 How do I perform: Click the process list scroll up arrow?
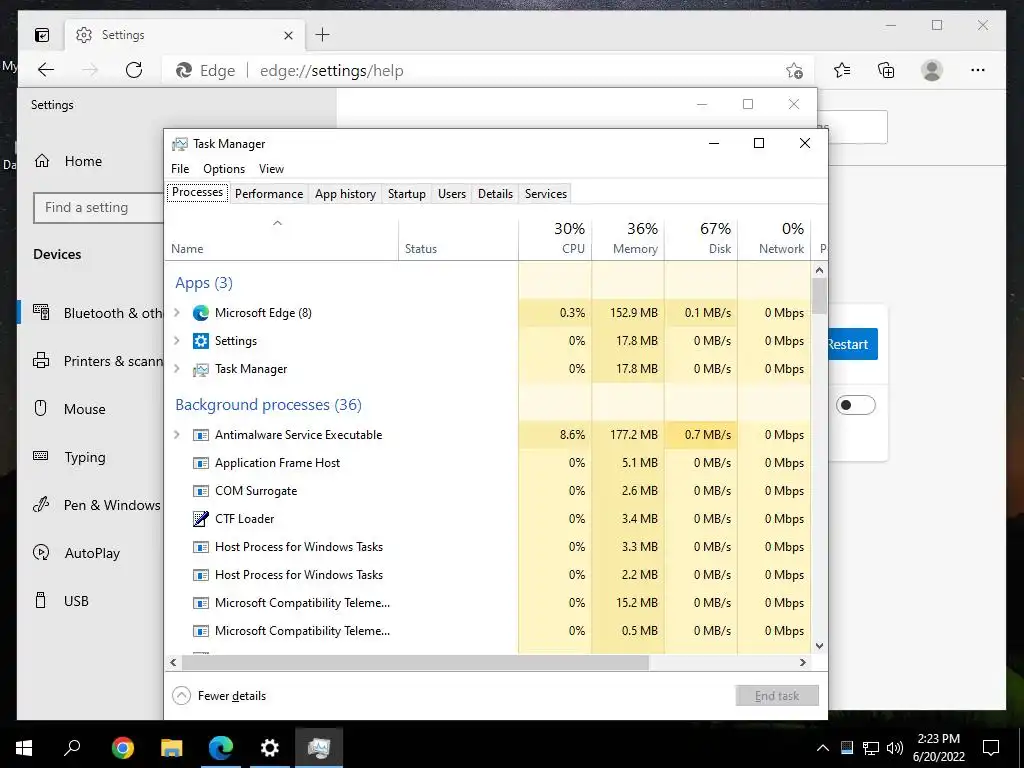pos(820,270)
